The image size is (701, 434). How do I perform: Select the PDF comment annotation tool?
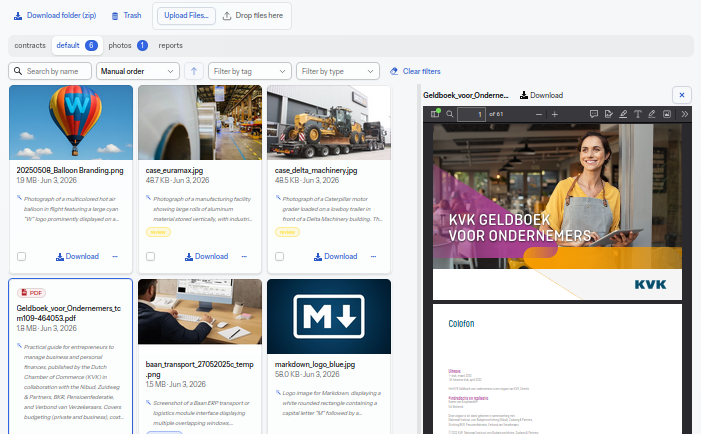(594, 114)
